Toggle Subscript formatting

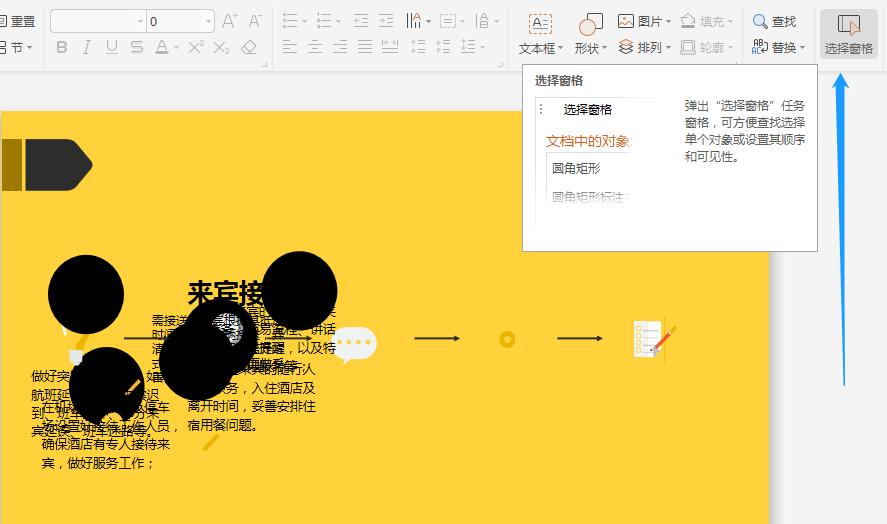221,48
